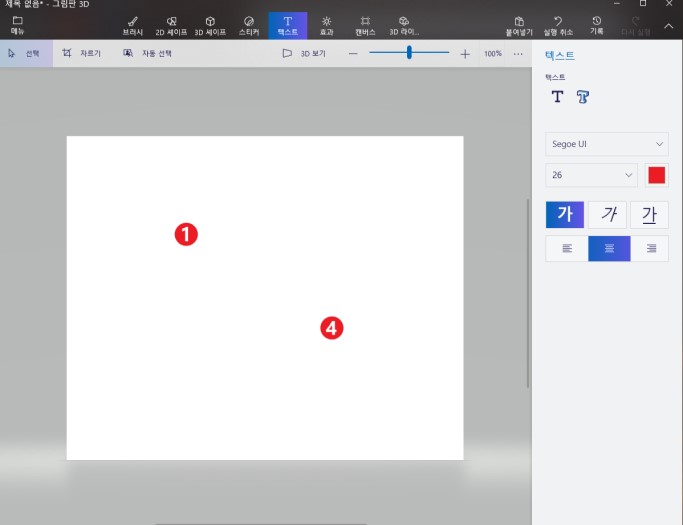Activate the 자동 선택 magic select tool
Screen dimensions: 683x525
tap(147, 53)
